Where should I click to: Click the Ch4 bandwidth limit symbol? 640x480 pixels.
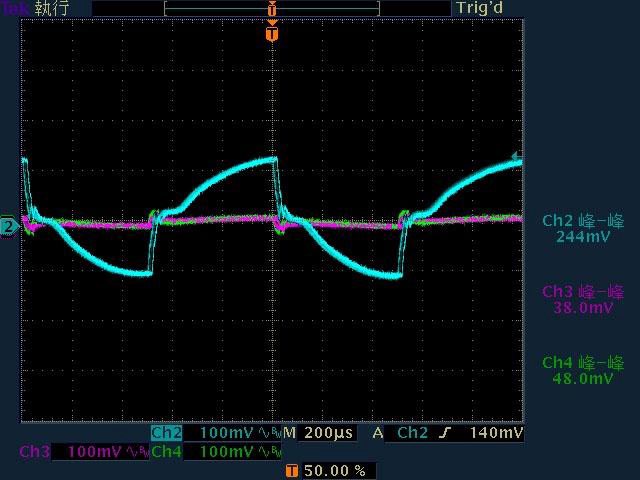tap(270, 452)
